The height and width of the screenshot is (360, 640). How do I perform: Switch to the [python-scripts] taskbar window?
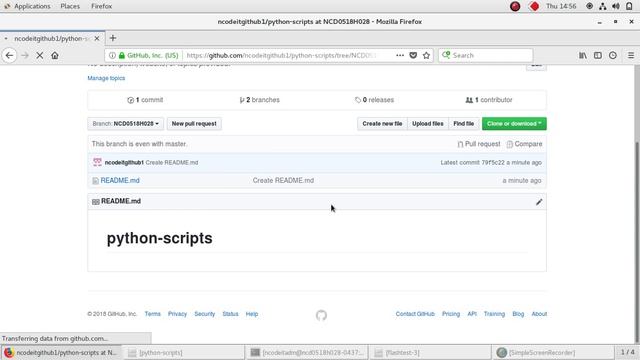tap(184, 353)
